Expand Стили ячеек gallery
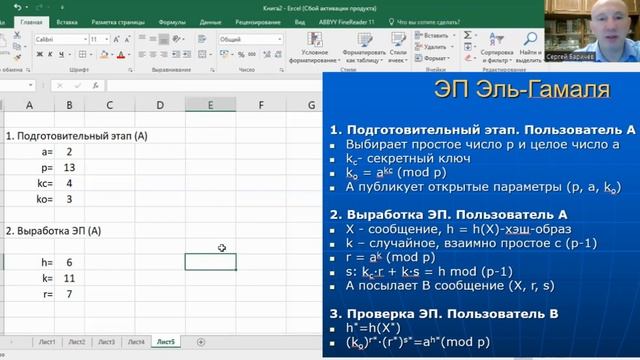This screenshot has width=640, height=360. coord(398,48)
